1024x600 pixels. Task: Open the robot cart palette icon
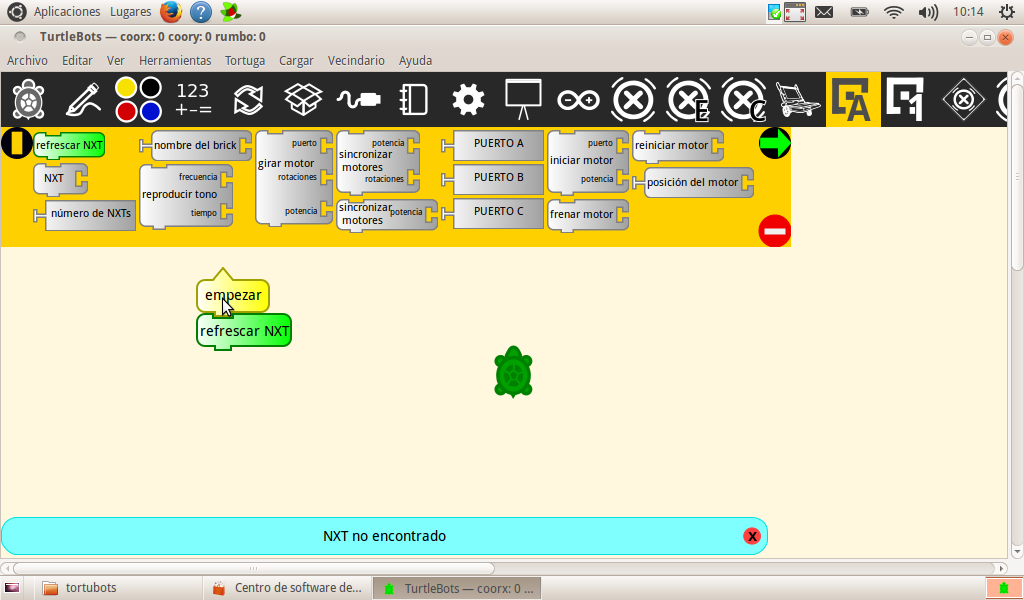798,100
